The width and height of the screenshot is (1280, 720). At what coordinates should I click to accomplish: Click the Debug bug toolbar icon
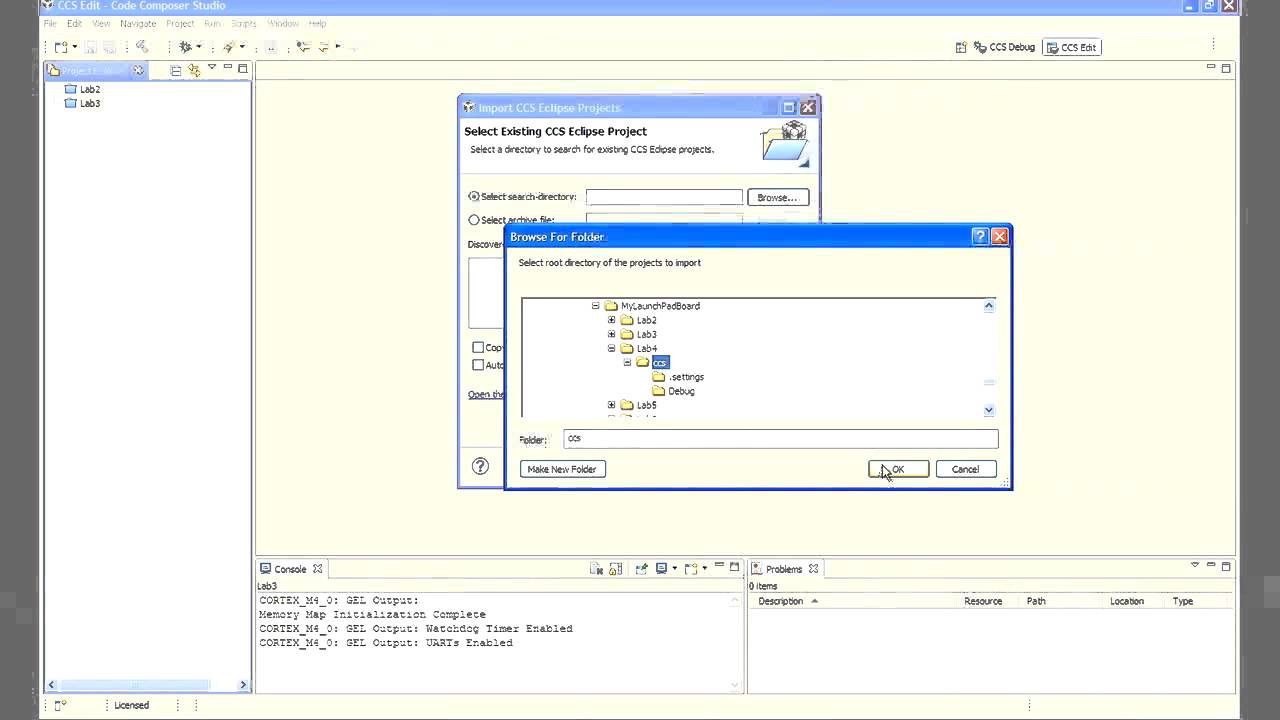point(185,47)
